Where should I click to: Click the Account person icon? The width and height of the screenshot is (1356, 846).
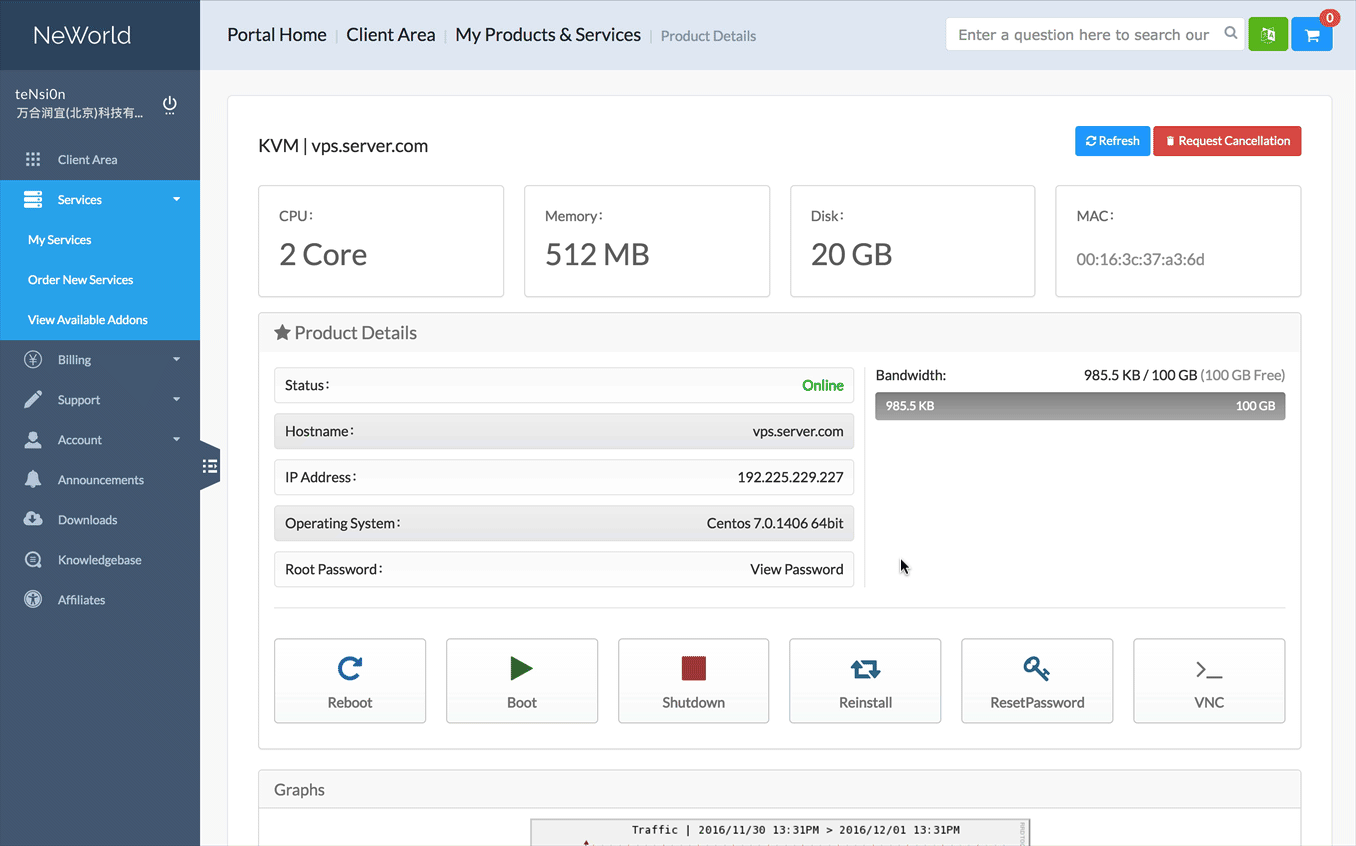(33, 439)
